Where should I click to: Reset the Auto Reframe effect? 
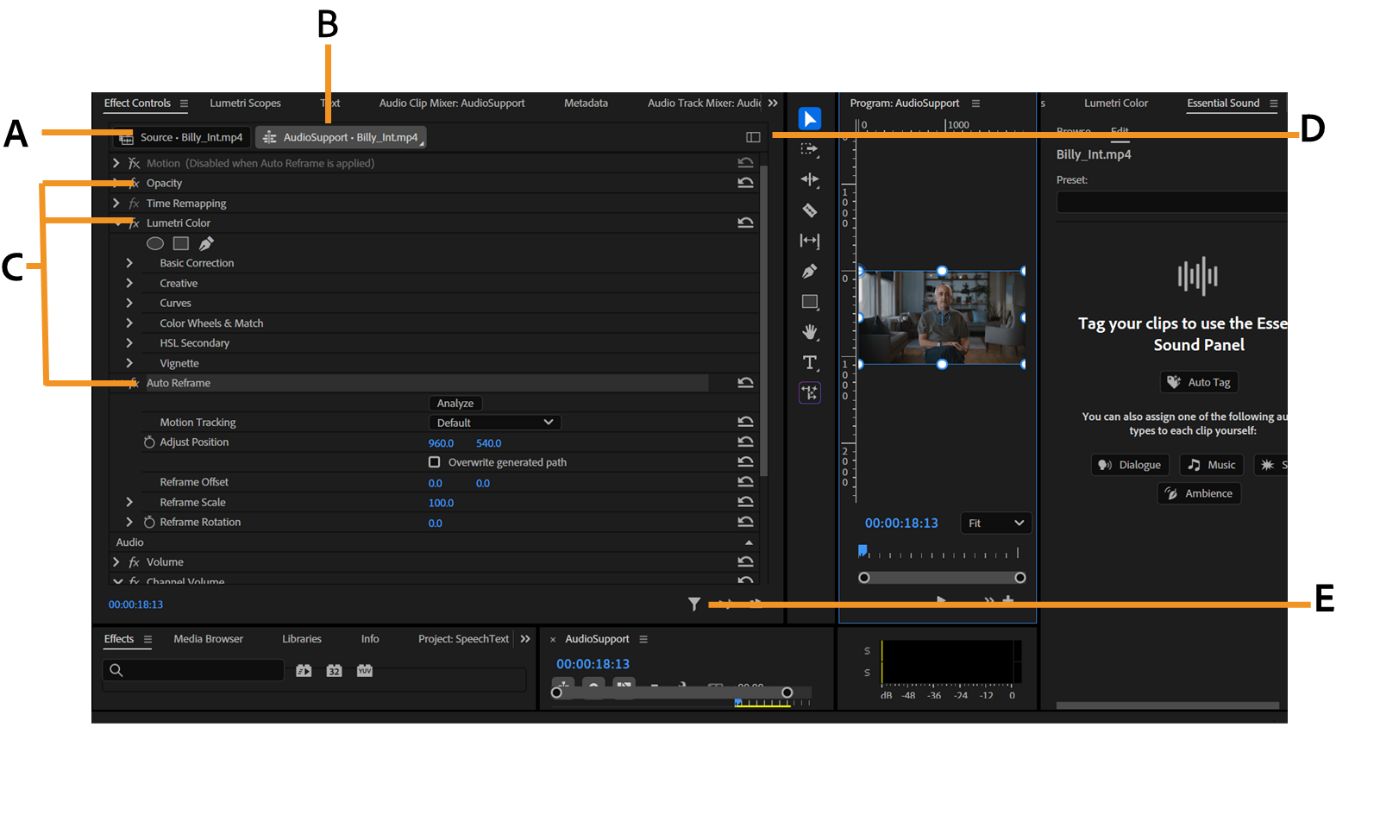pyautogui.click(x=745, y=383)
